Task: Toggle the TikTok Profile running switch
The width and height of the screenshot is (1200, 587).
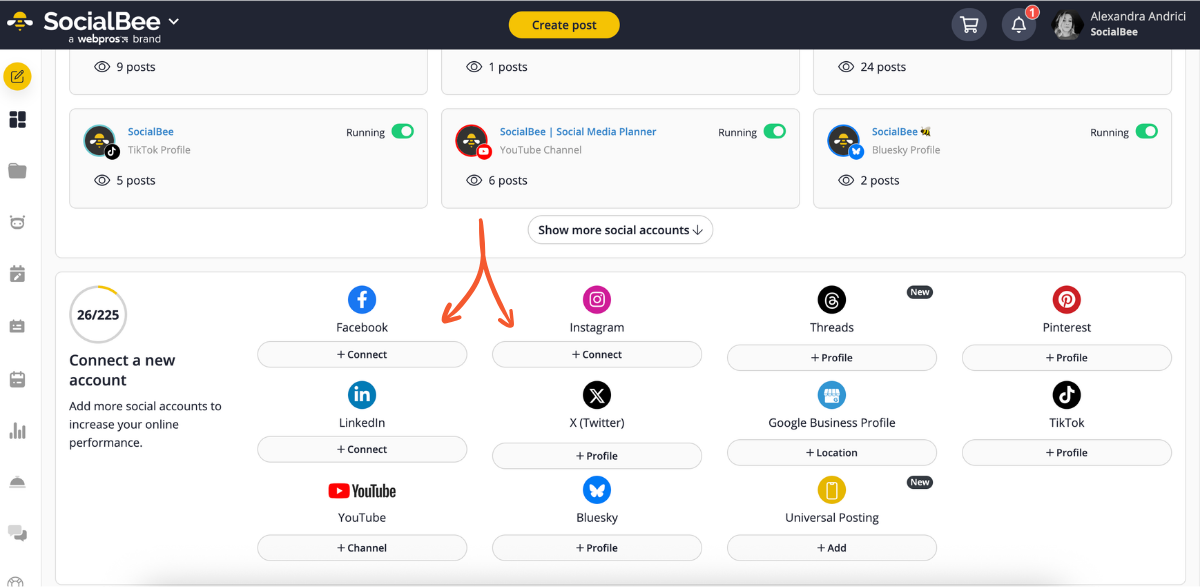Action: click(402, 132)
